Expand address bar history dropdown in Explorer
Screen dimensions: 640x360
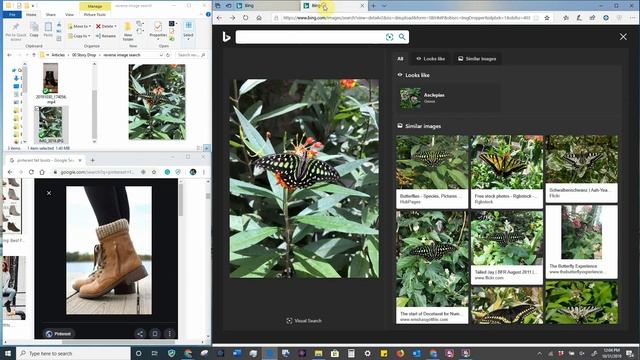point(161,55)
